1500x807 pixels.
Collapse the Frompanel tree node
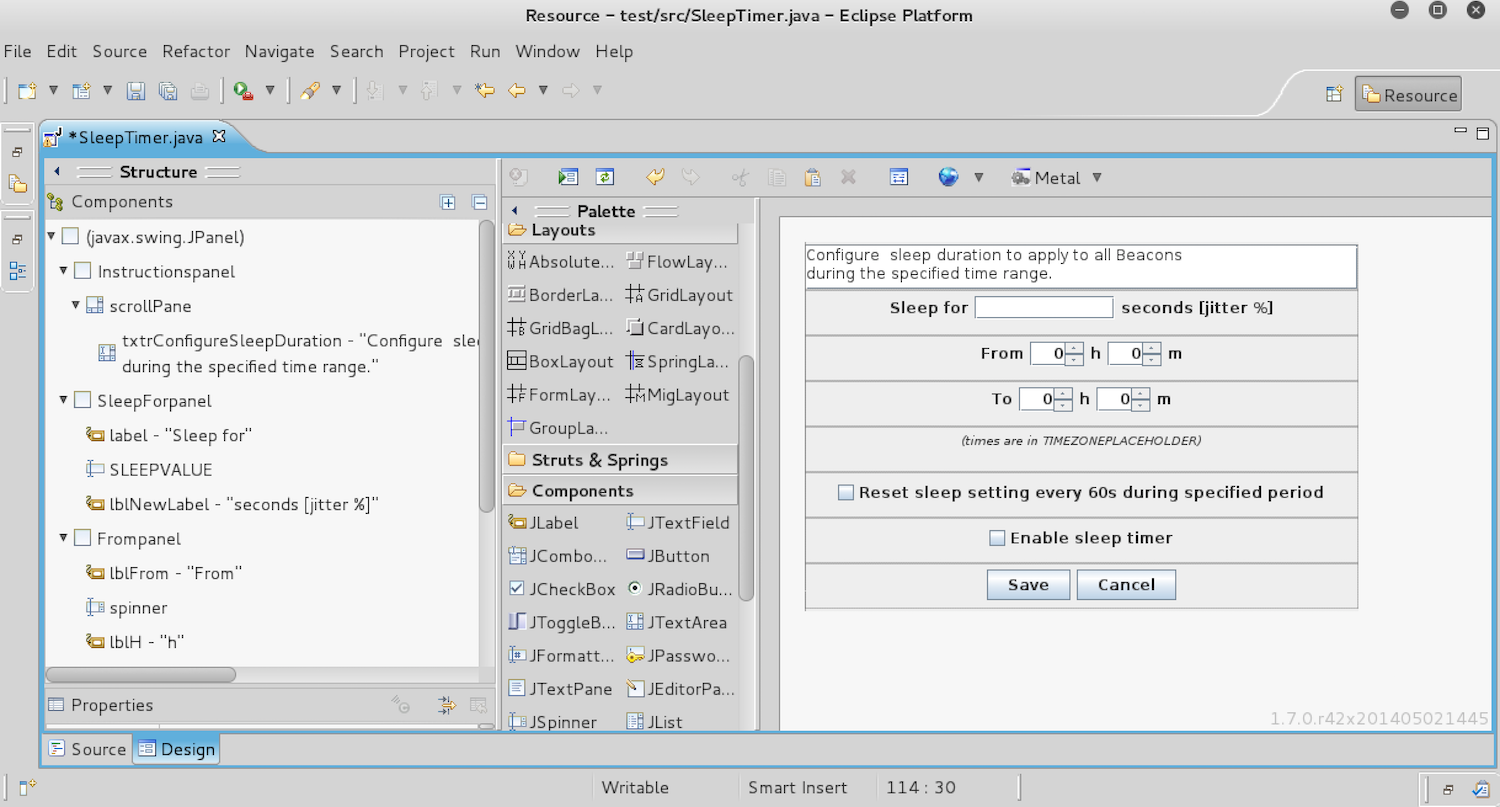(63, 538)
